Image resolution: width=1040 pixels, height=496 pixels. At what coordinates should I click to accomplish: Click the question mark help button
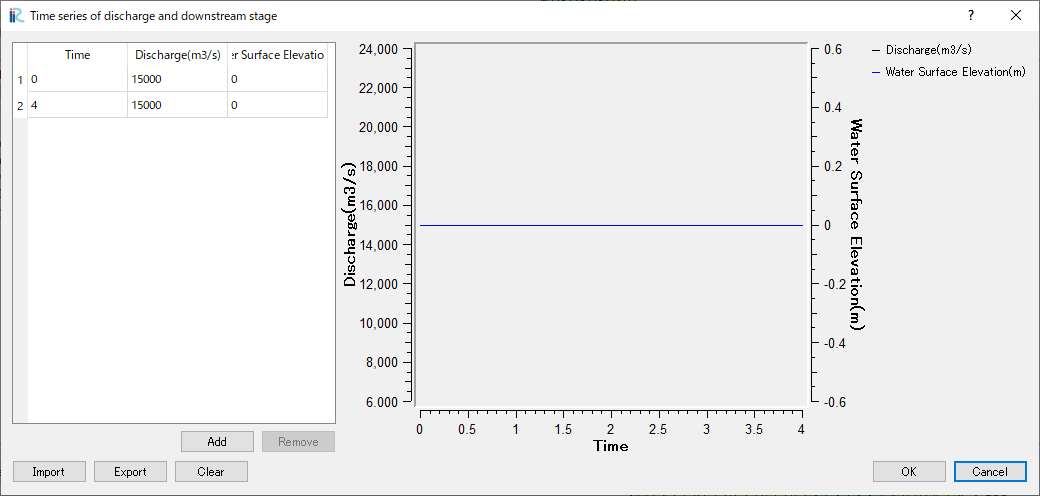tap(970, 16)
